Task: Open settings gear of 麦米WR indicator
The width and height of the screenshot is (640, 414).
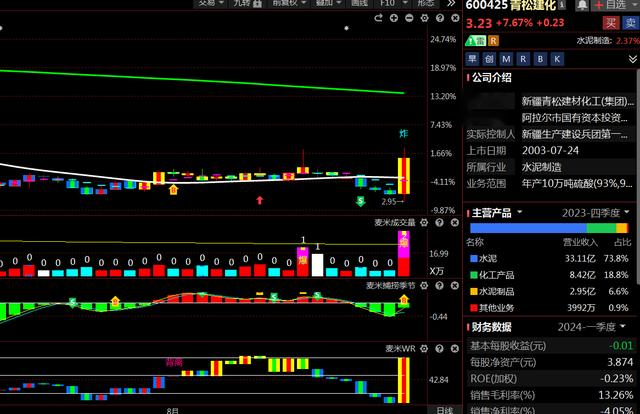Action: [x=424, y=348]
